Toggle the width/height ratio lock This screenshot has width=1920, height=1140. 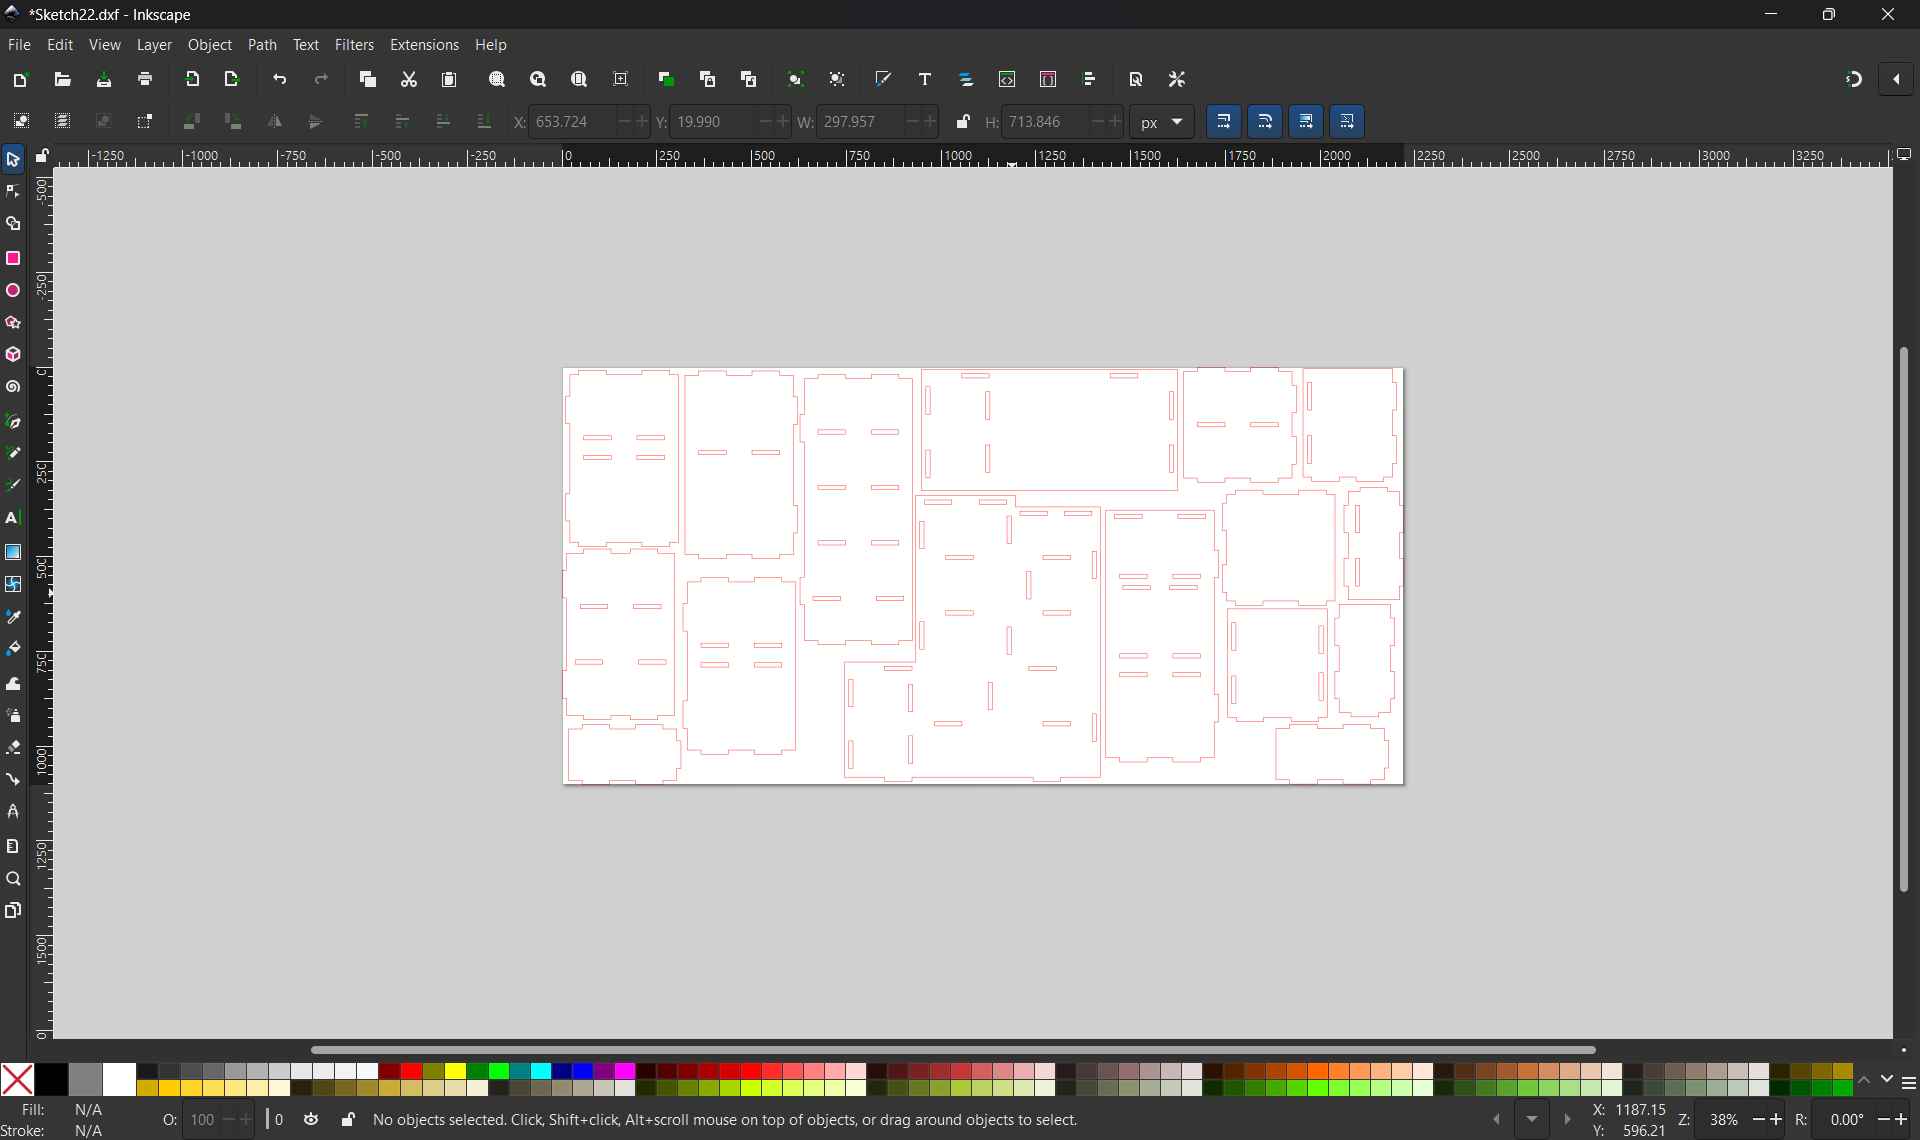tap(963, 121)
